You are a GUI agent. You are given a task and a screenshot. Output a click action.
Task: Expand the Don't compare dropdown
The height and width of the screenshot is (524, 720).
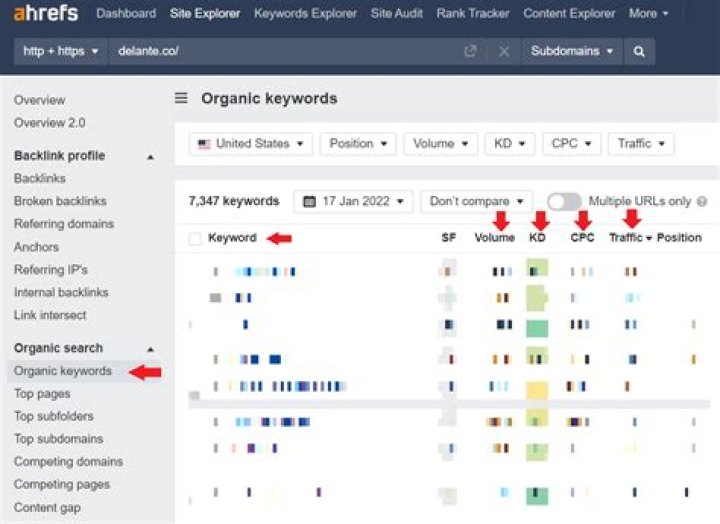click(x=476, y=201)
